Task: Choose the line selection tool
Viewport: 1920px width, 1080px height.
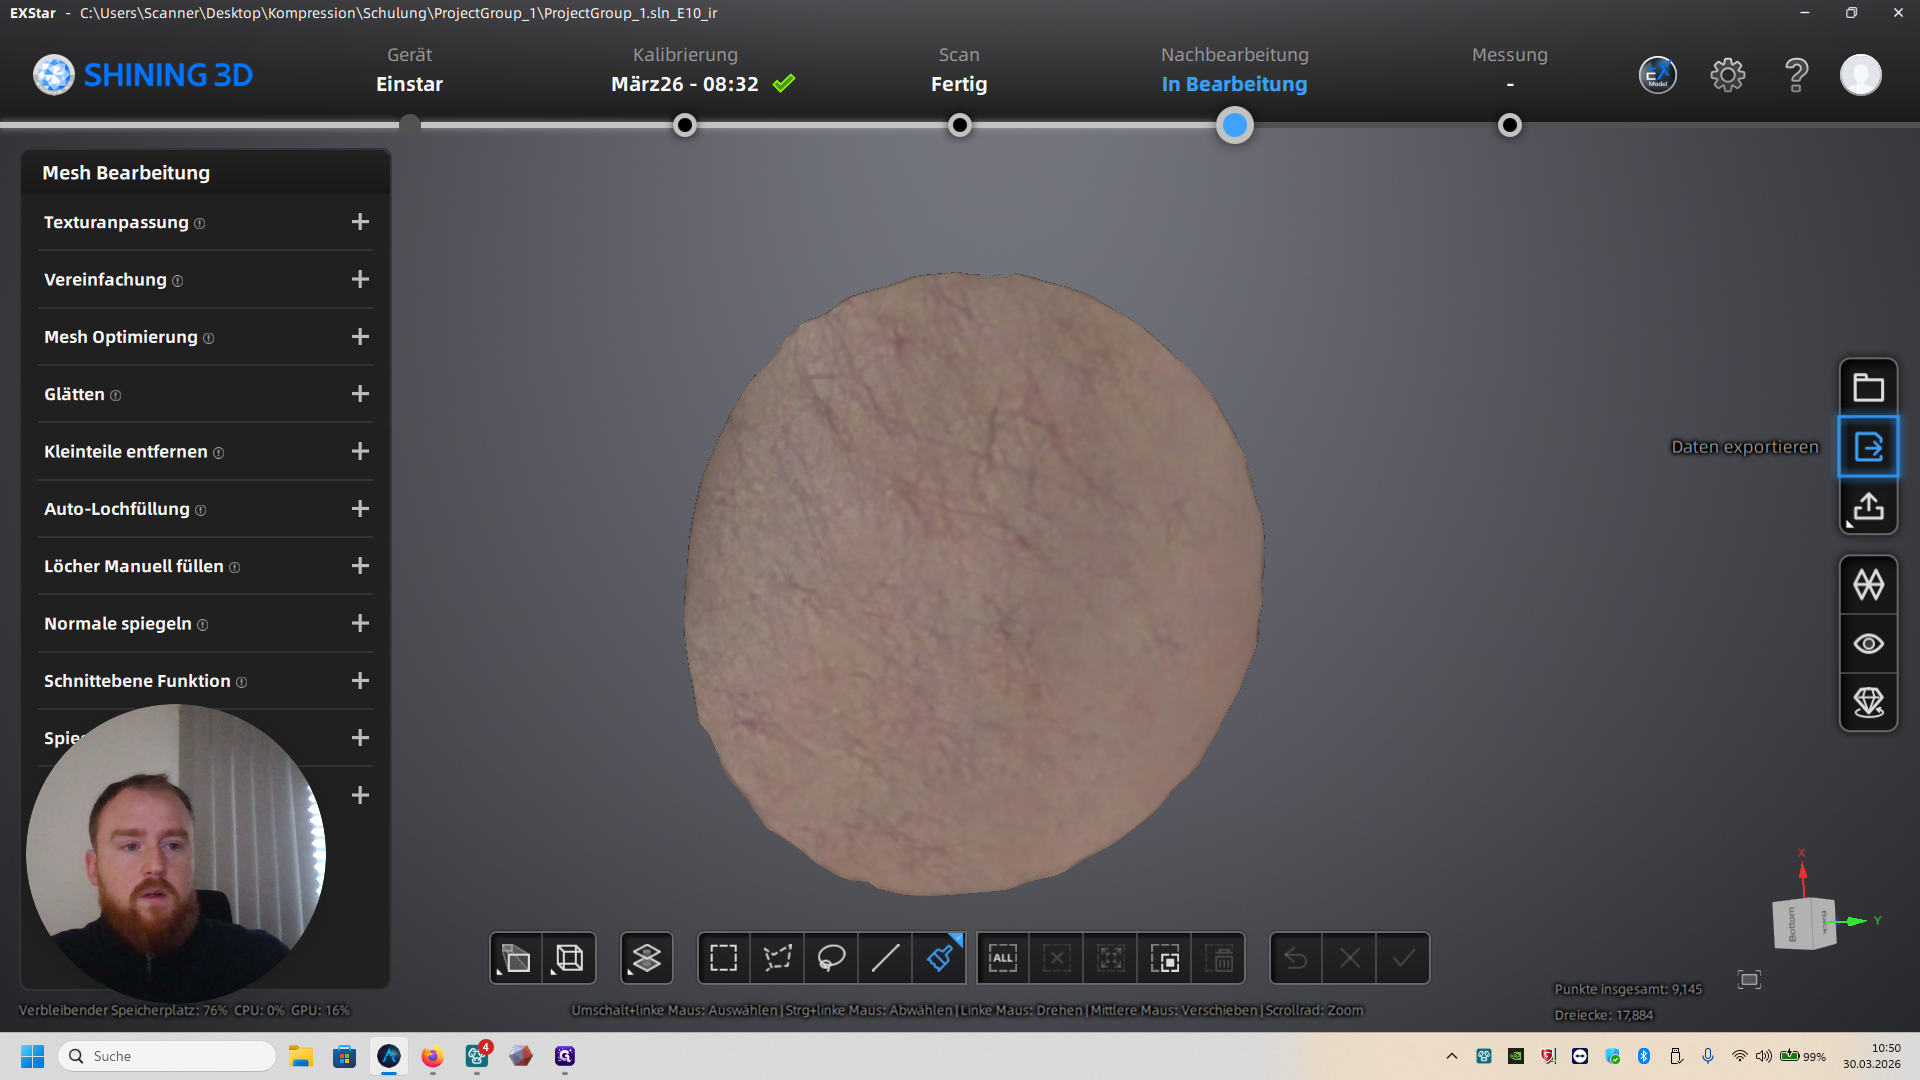Action: tap(885, 958)
